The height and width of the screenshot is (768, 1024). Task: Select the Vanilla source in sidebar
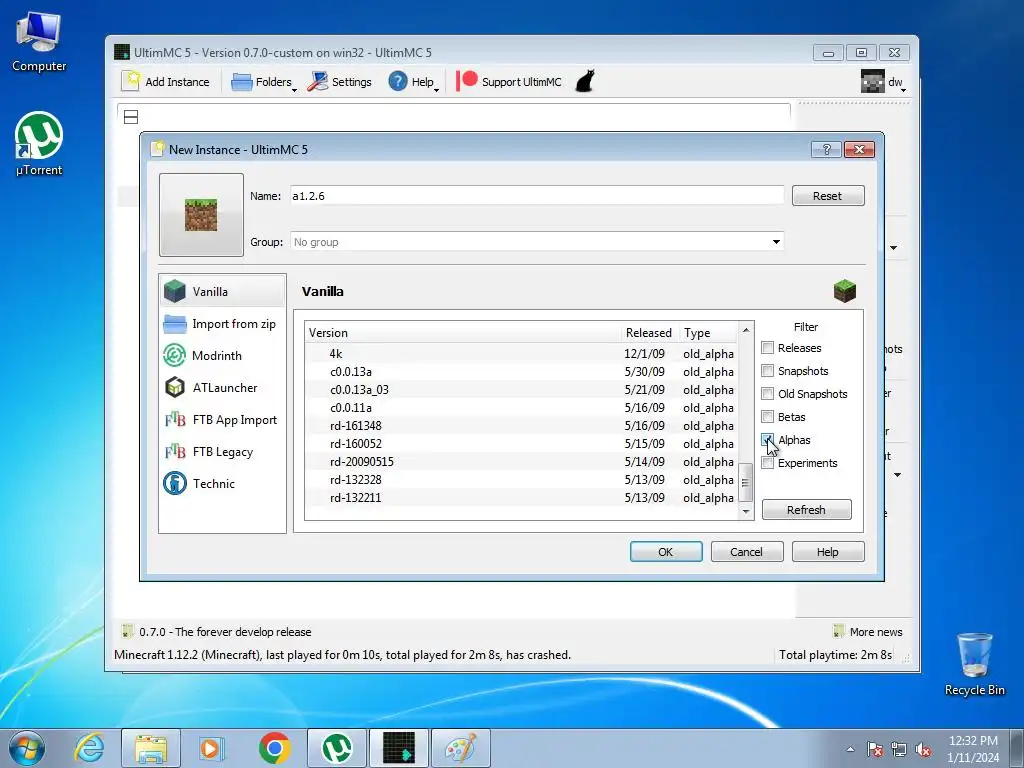tap(223, 291)
